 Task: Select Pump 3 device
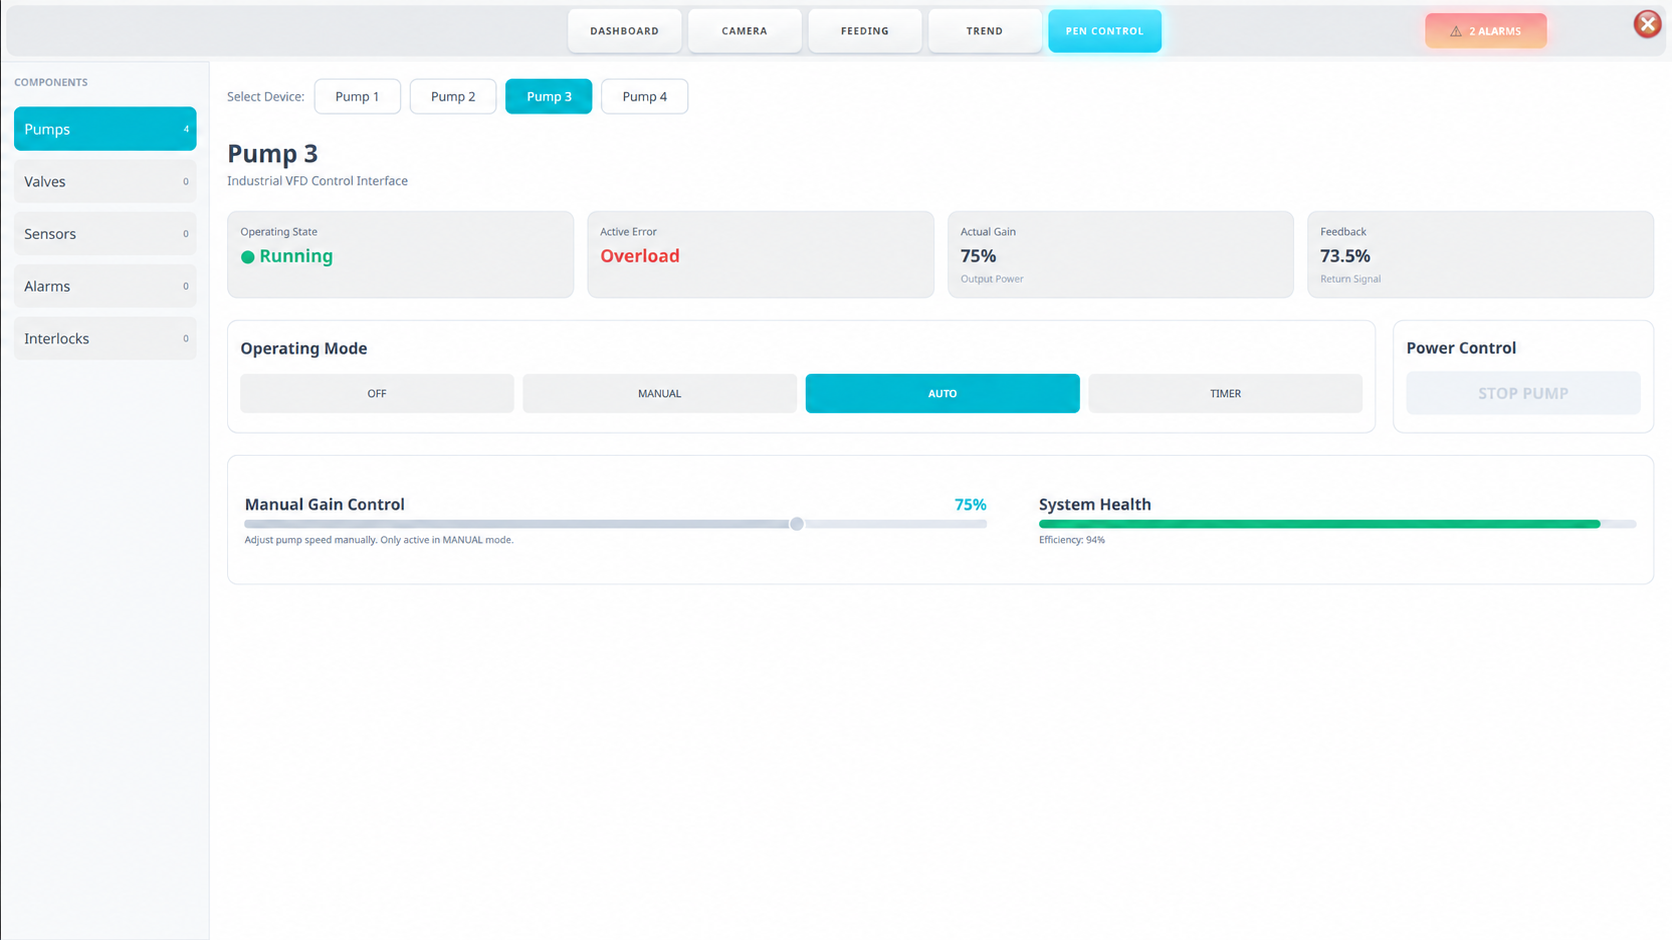(x=549, y=96)
